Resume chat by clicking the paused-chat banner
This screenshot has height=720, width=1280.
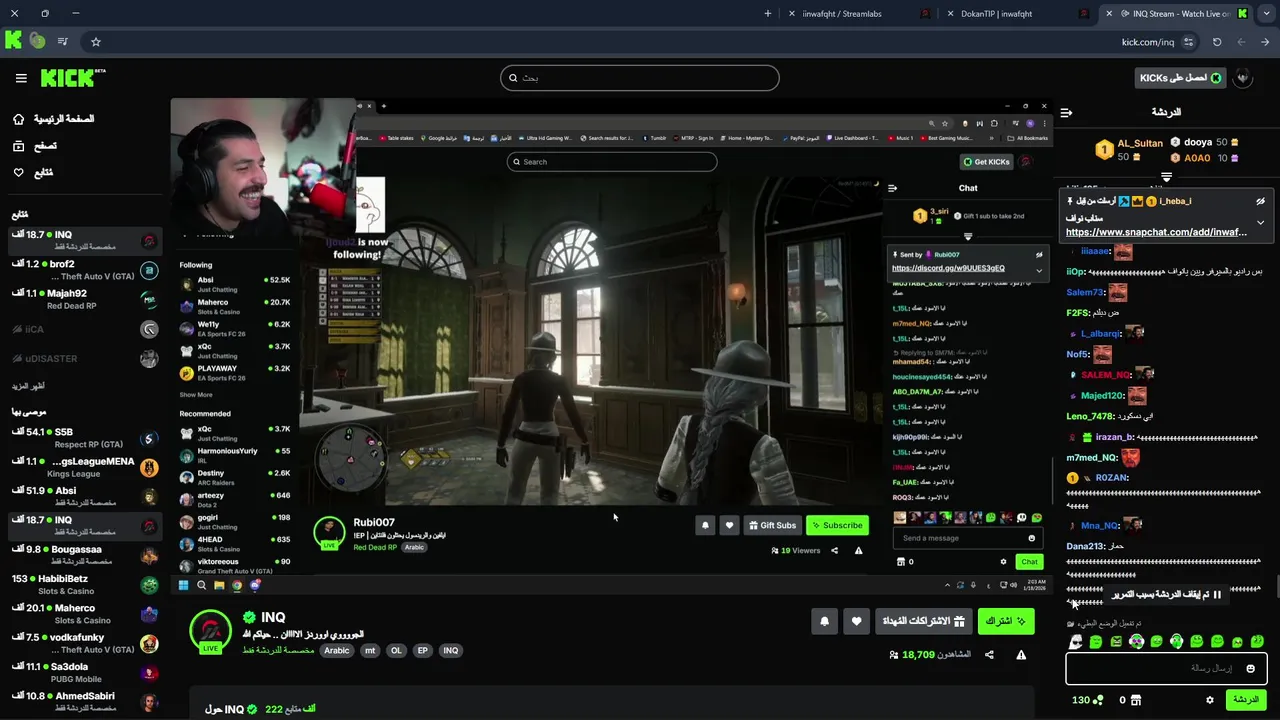[1166, 594]
